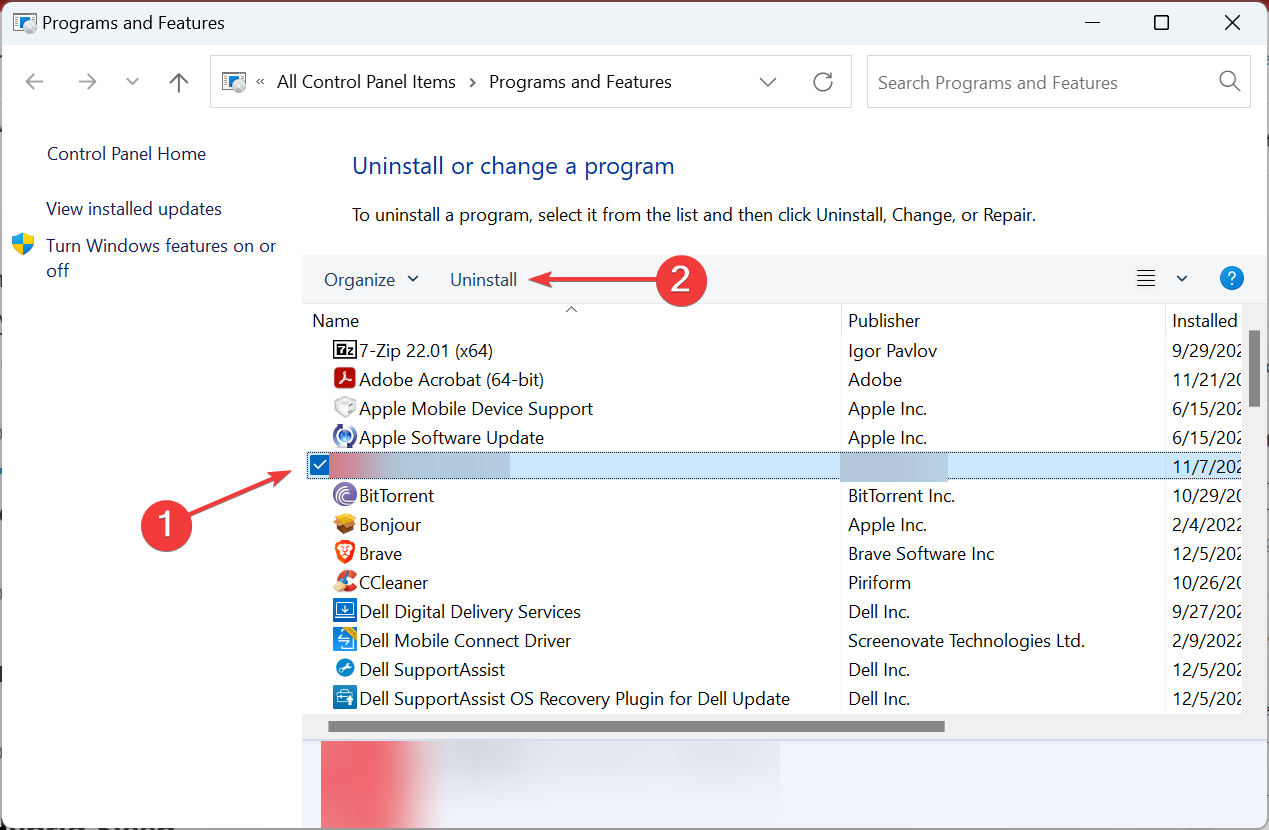The width and height of the screenshot is (1269, 830).
Task: Click Uninstall in the toolbar
Action: 483,280
